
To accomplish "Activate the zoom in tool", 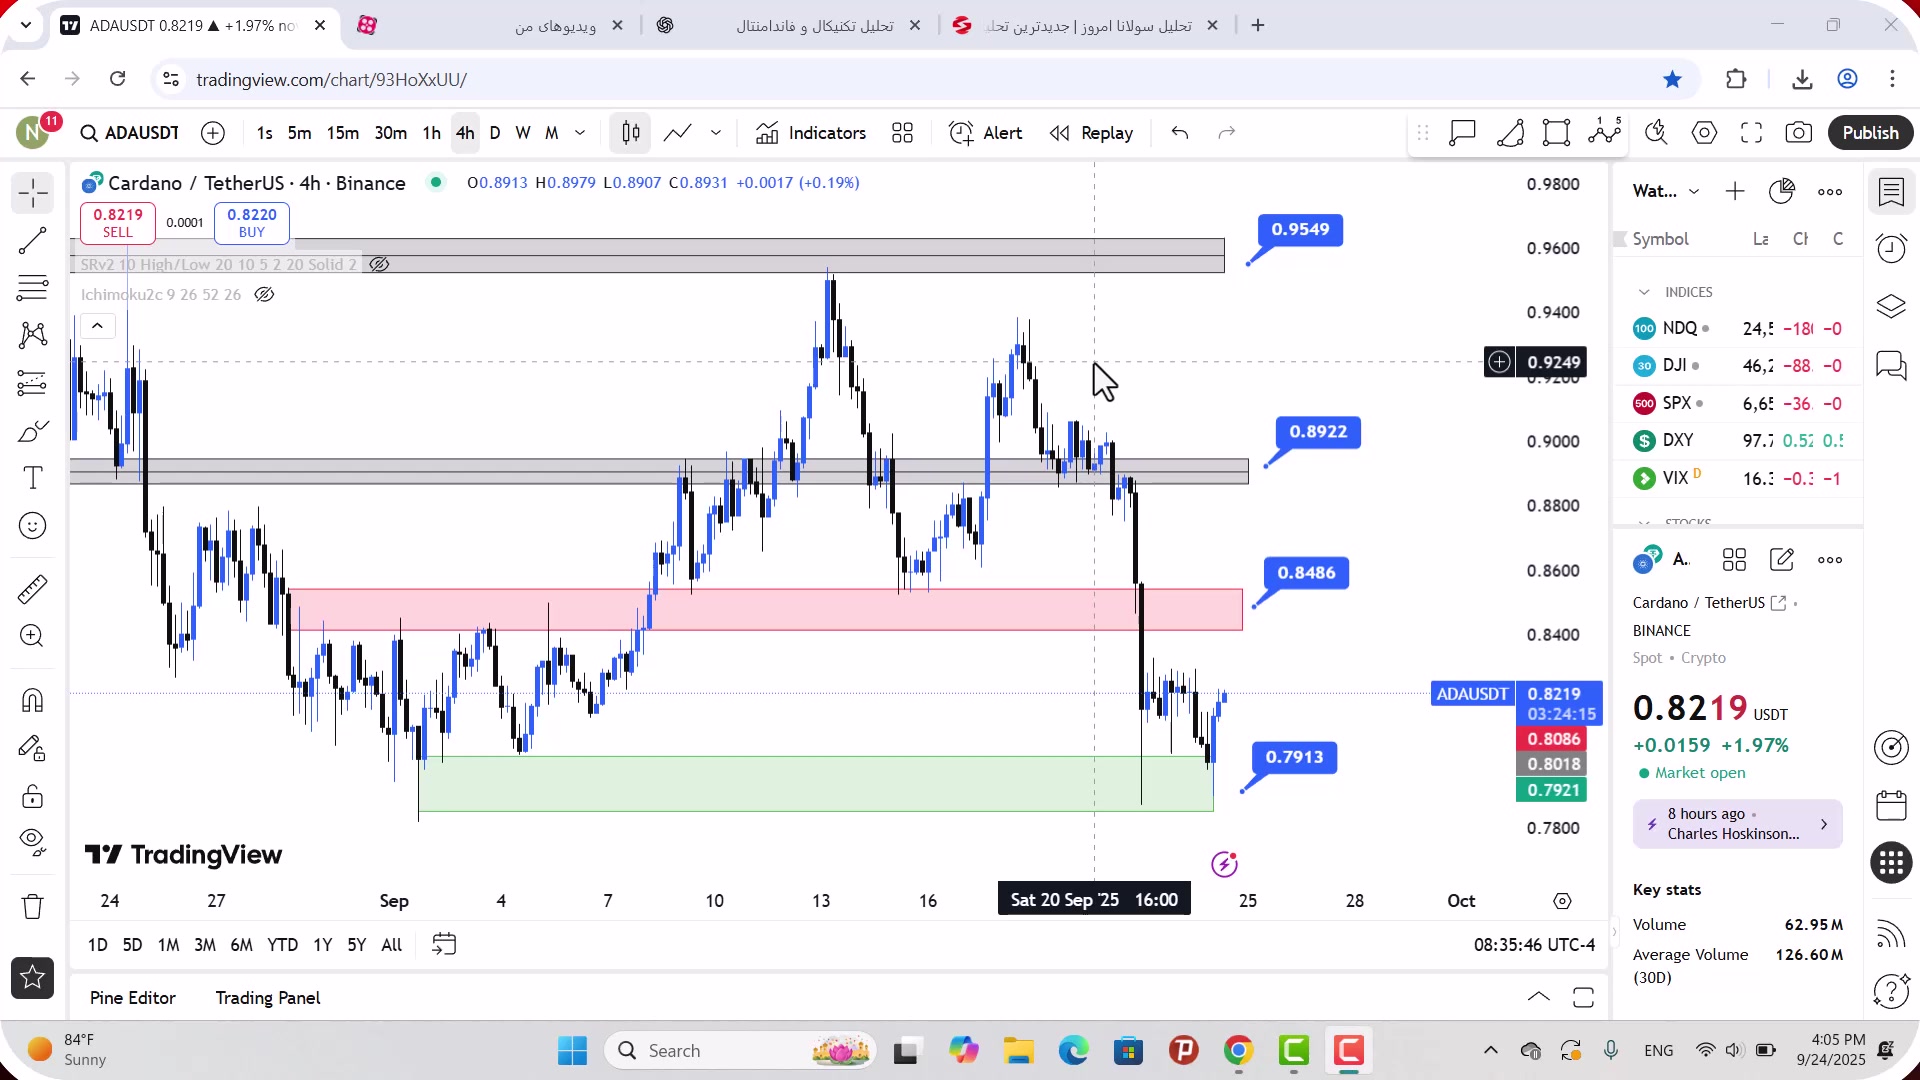I will [x=32, y=636].
